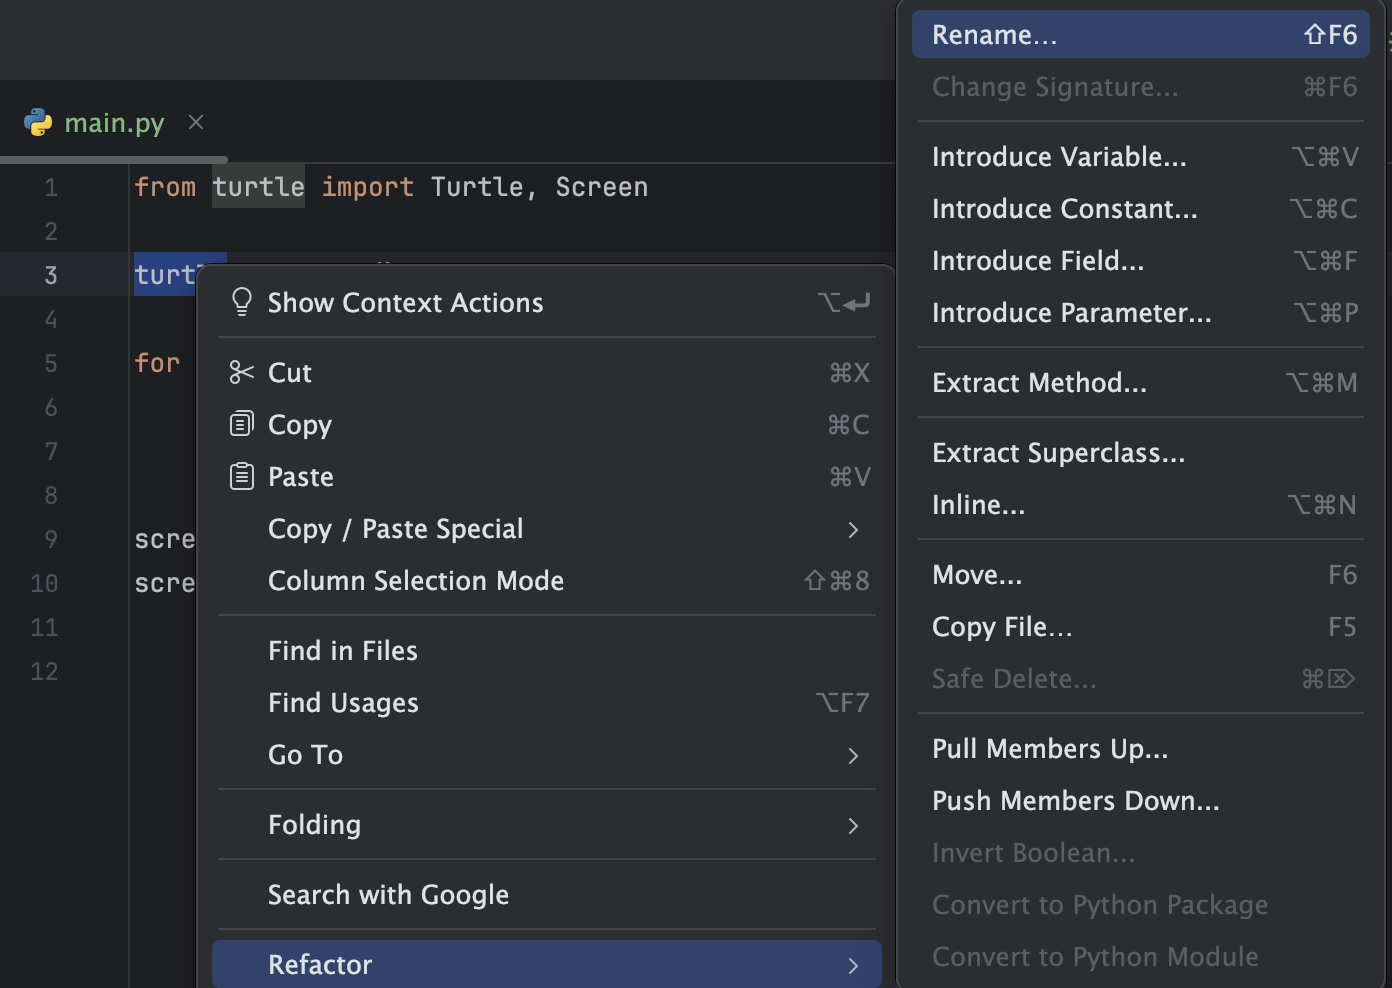Click the Paste clipboard icon

point(240,476)
